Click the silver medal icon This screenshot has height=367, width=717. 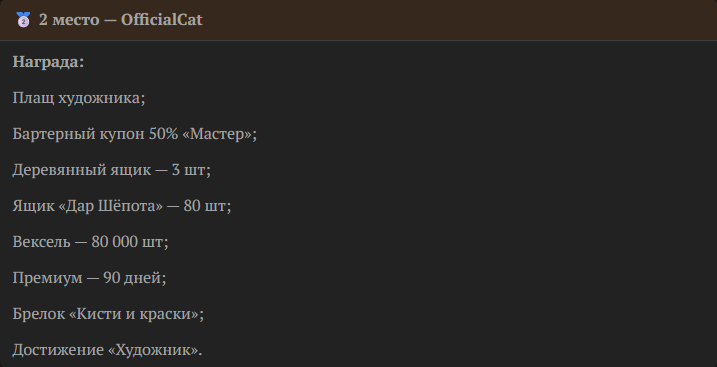point(23,20)
